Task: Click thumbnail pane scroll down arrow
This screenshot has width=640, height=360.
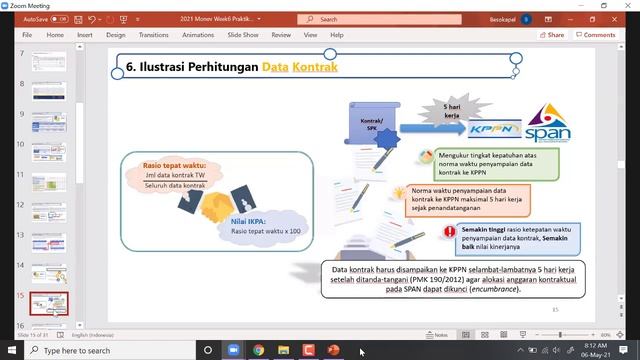Action: pyautogui.click(x=80, y=325)
